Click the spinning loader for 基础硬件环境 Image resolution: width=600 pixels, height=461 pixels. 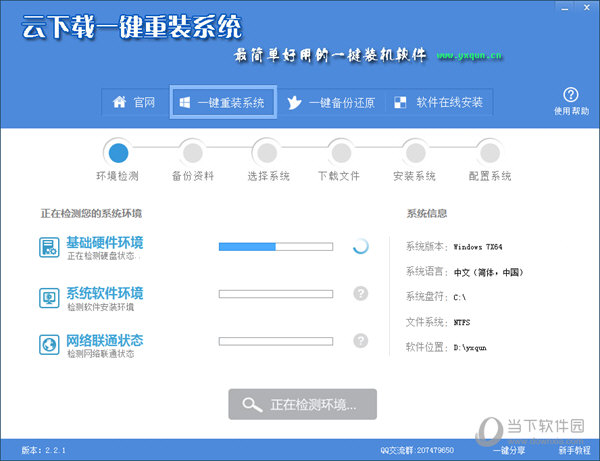point(360,246)
